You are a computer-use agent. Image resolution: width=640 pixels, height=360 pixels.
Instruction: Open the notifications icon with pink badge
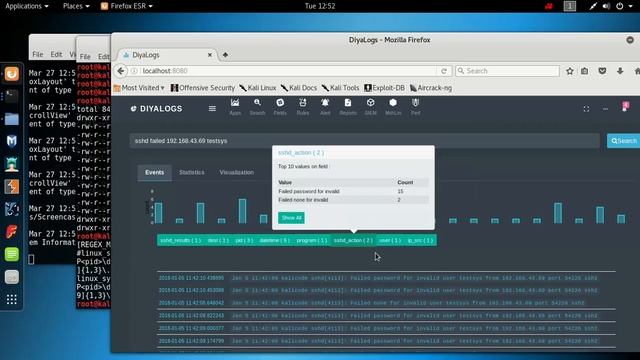coord(625,107)
